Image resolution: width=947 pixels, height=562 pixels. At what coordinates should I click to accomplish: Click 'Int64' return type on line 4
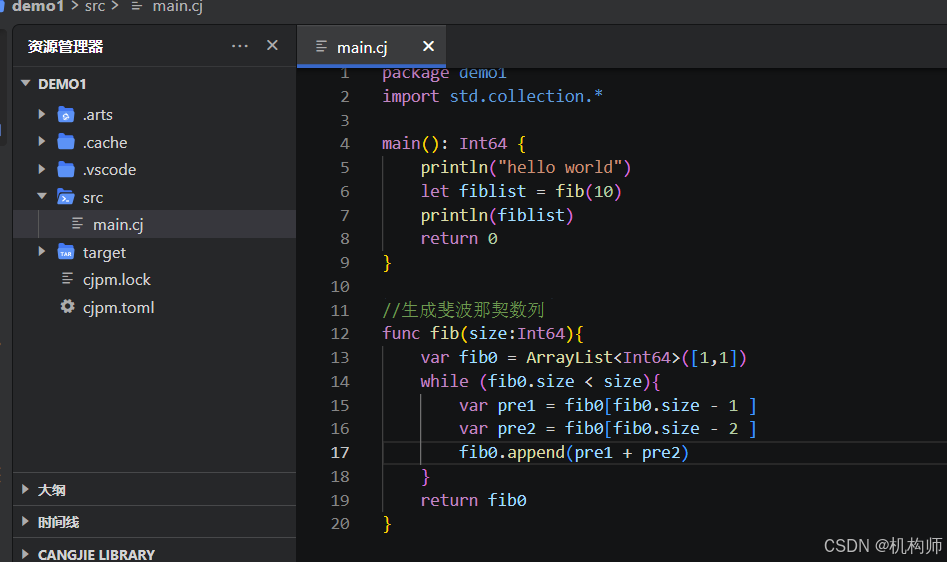click(x=483, y=143)
